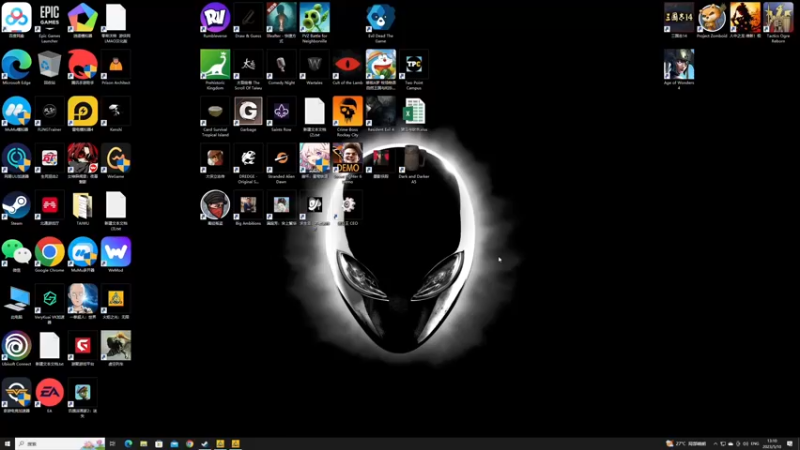Open the Microsoft Edge desktop shortcut
The width and height of the screenshot is (800, 450).
tap(16, 68)
